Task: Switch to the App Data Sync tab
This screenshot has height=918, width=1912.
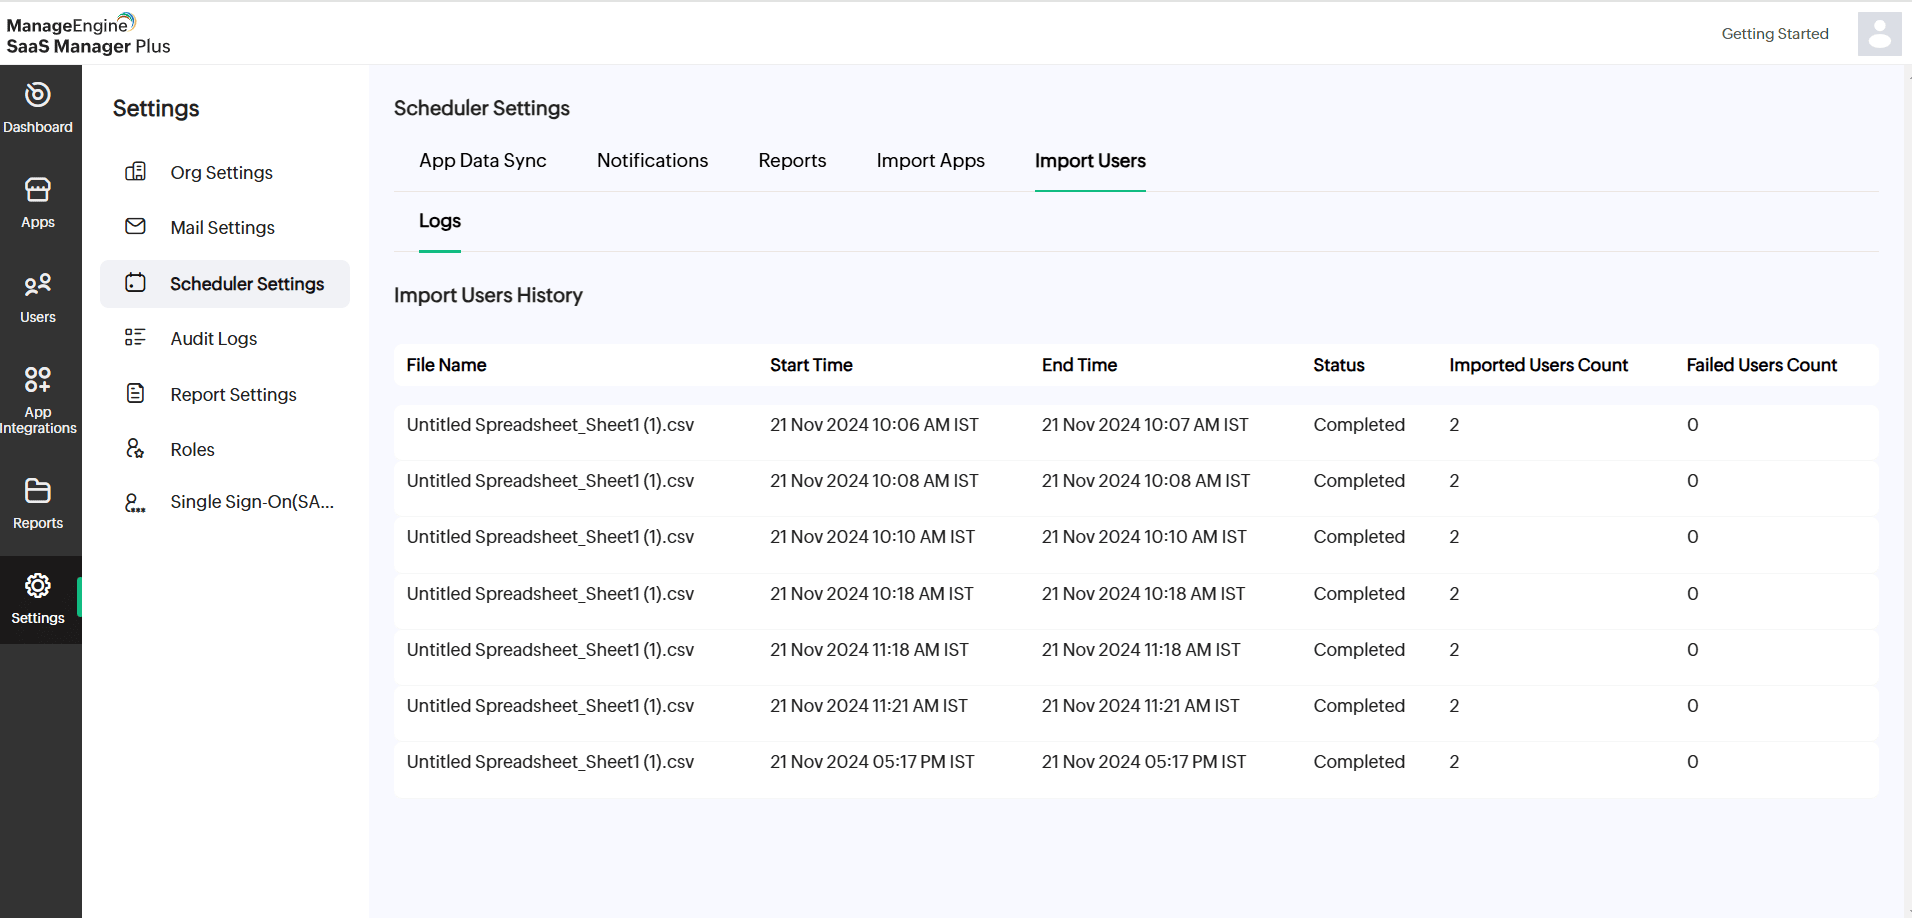Action: [482, 161]
